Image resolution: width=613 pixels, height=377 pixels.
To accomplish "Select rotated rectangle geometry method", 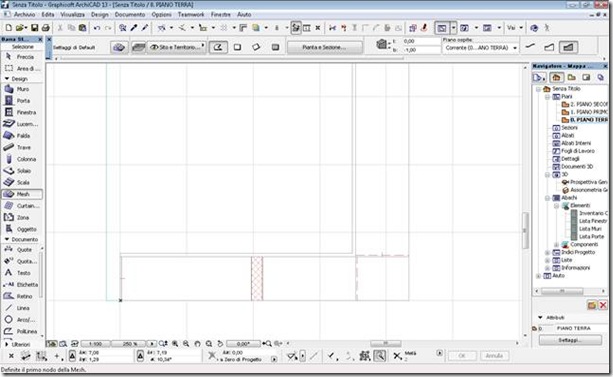I will [x=256, y=47].
